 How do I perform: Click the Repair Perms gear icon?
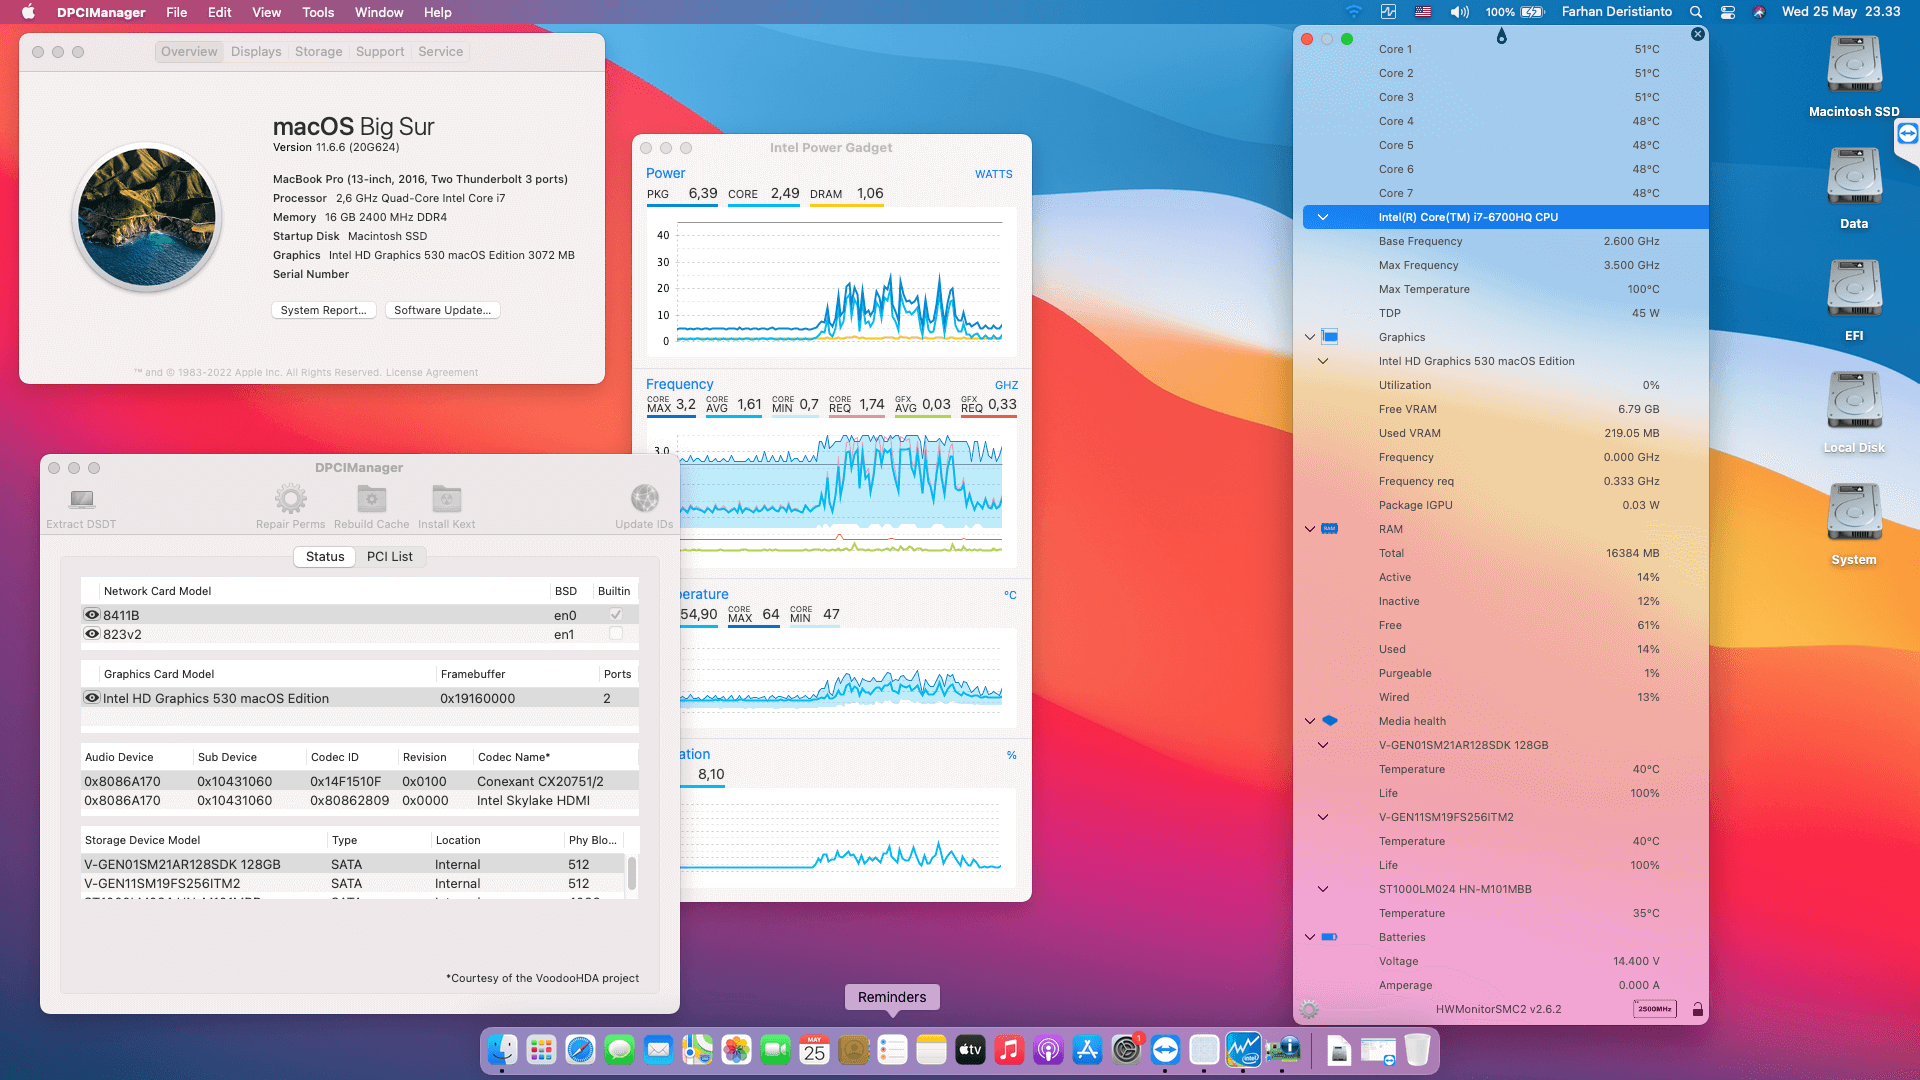coord(290,499)
